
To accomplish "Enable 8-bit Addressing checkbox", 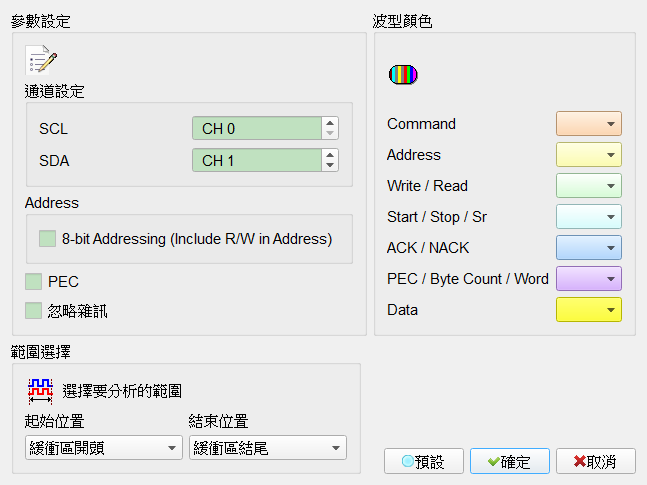I will pyautogui.click(x=47, y=239).
